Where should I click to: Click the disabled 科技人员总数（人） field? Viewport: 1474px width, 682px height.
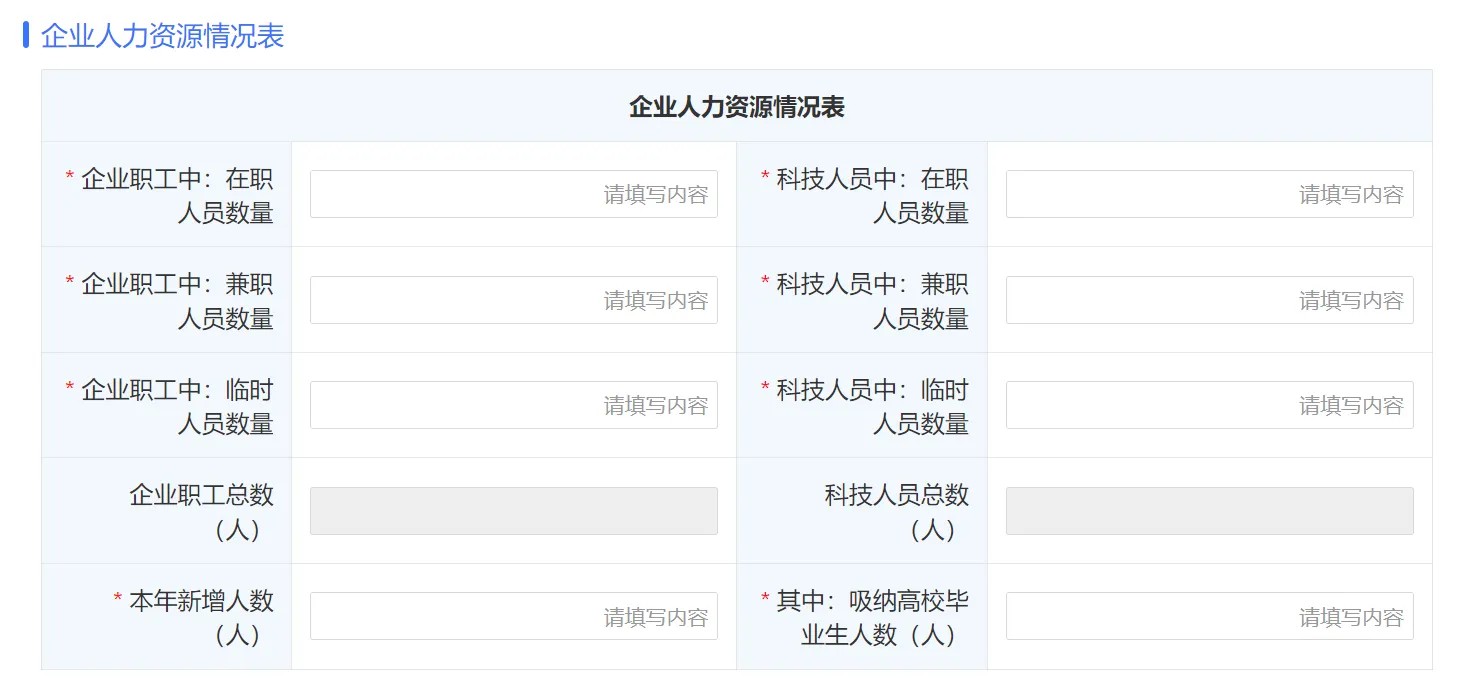1209,511
